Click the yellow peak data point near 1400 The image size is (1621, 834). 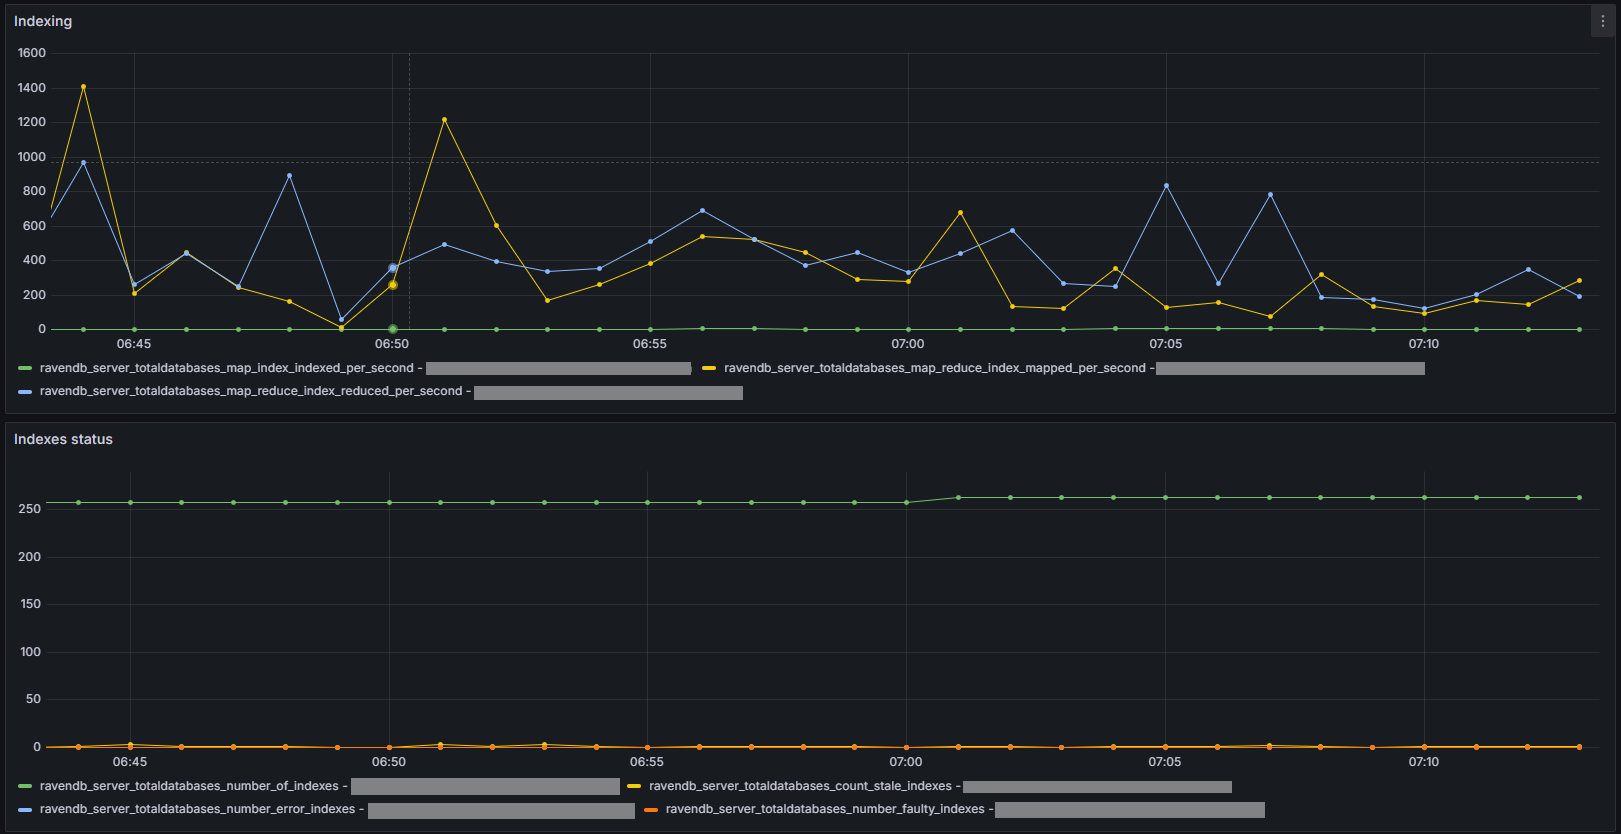[83, 87]
